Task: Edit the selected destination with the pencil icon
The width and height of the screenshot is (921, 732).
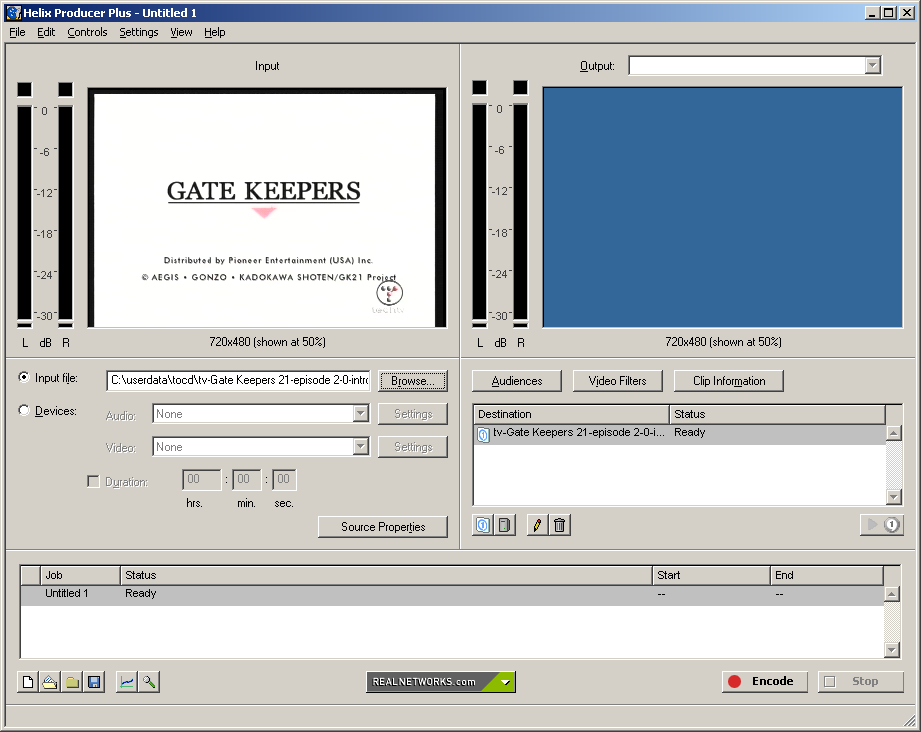Action: [537, 525]
